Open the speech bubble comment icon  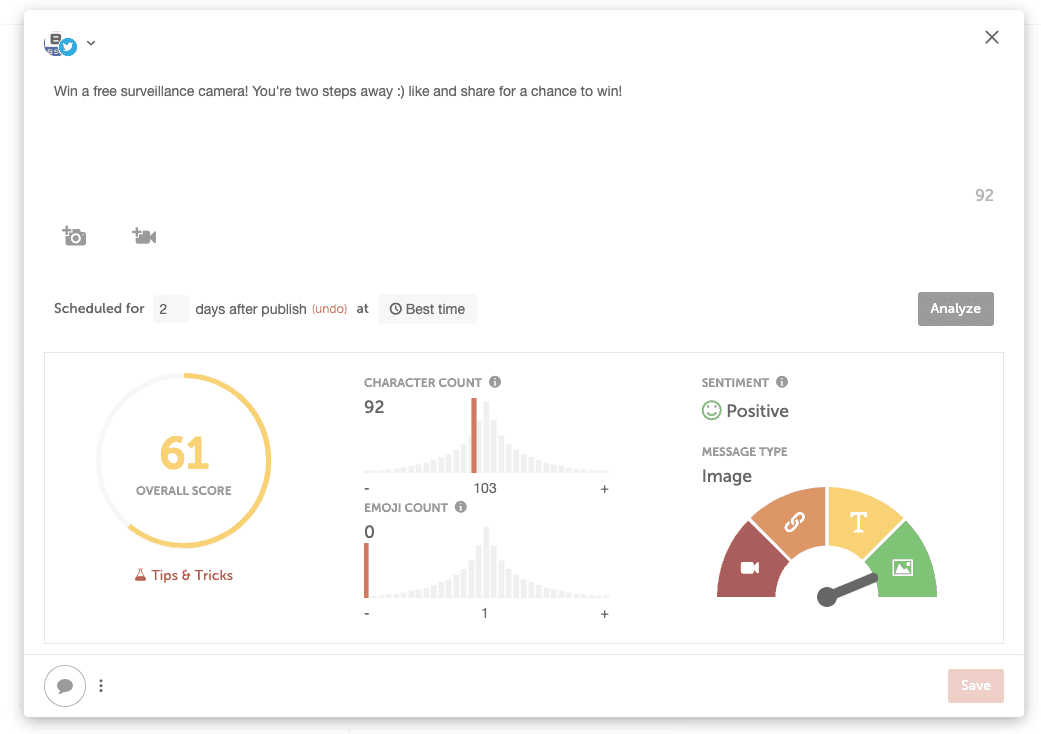coord(65,686)
